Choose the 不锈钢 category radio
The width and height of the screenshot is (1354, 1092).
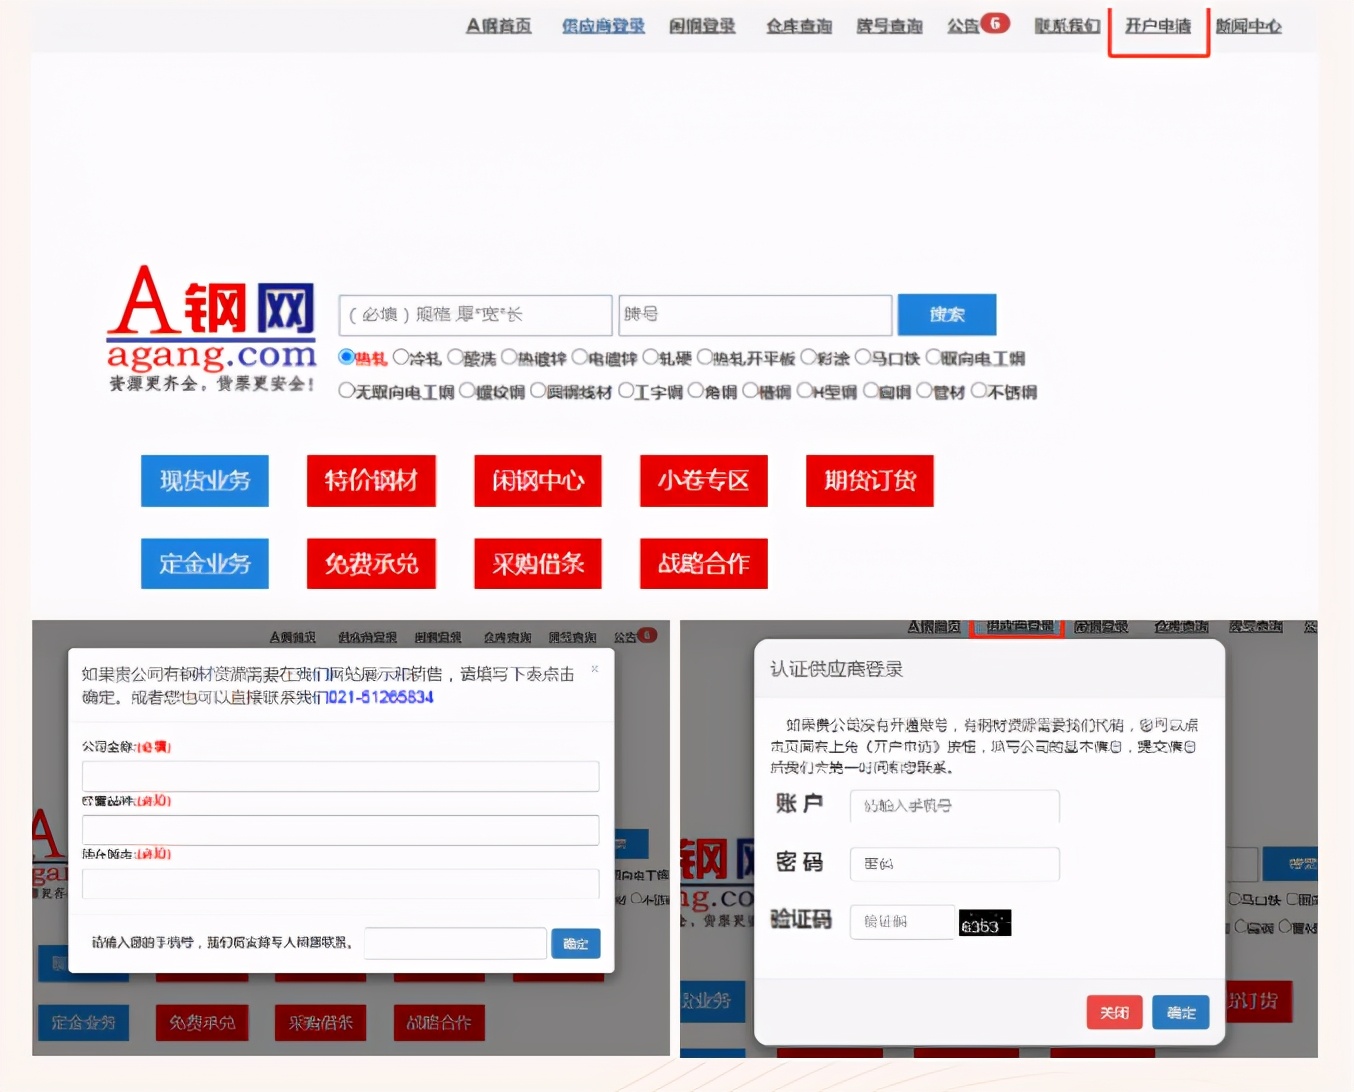(x=981, y=391)
